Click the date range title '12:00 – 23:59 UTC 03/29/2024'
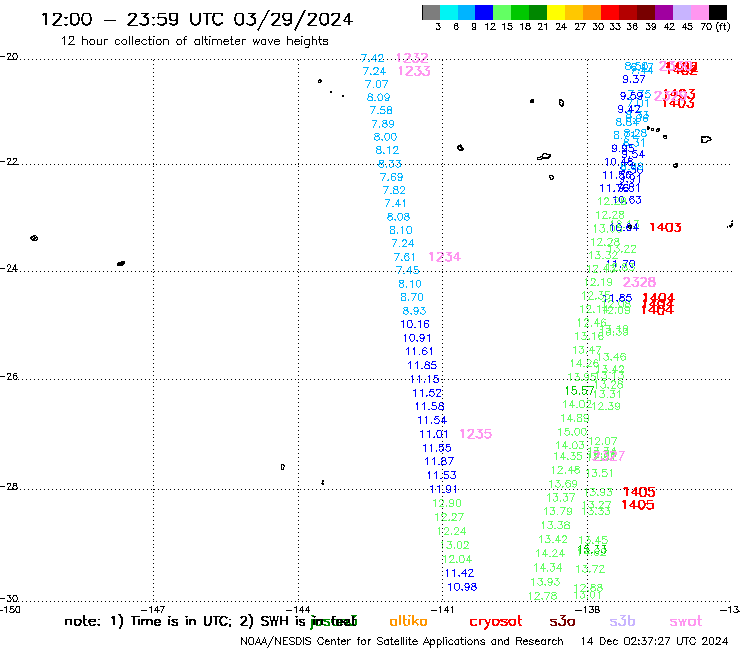The height and width of the screenshot is (650, 740). (x=197, y=19)
